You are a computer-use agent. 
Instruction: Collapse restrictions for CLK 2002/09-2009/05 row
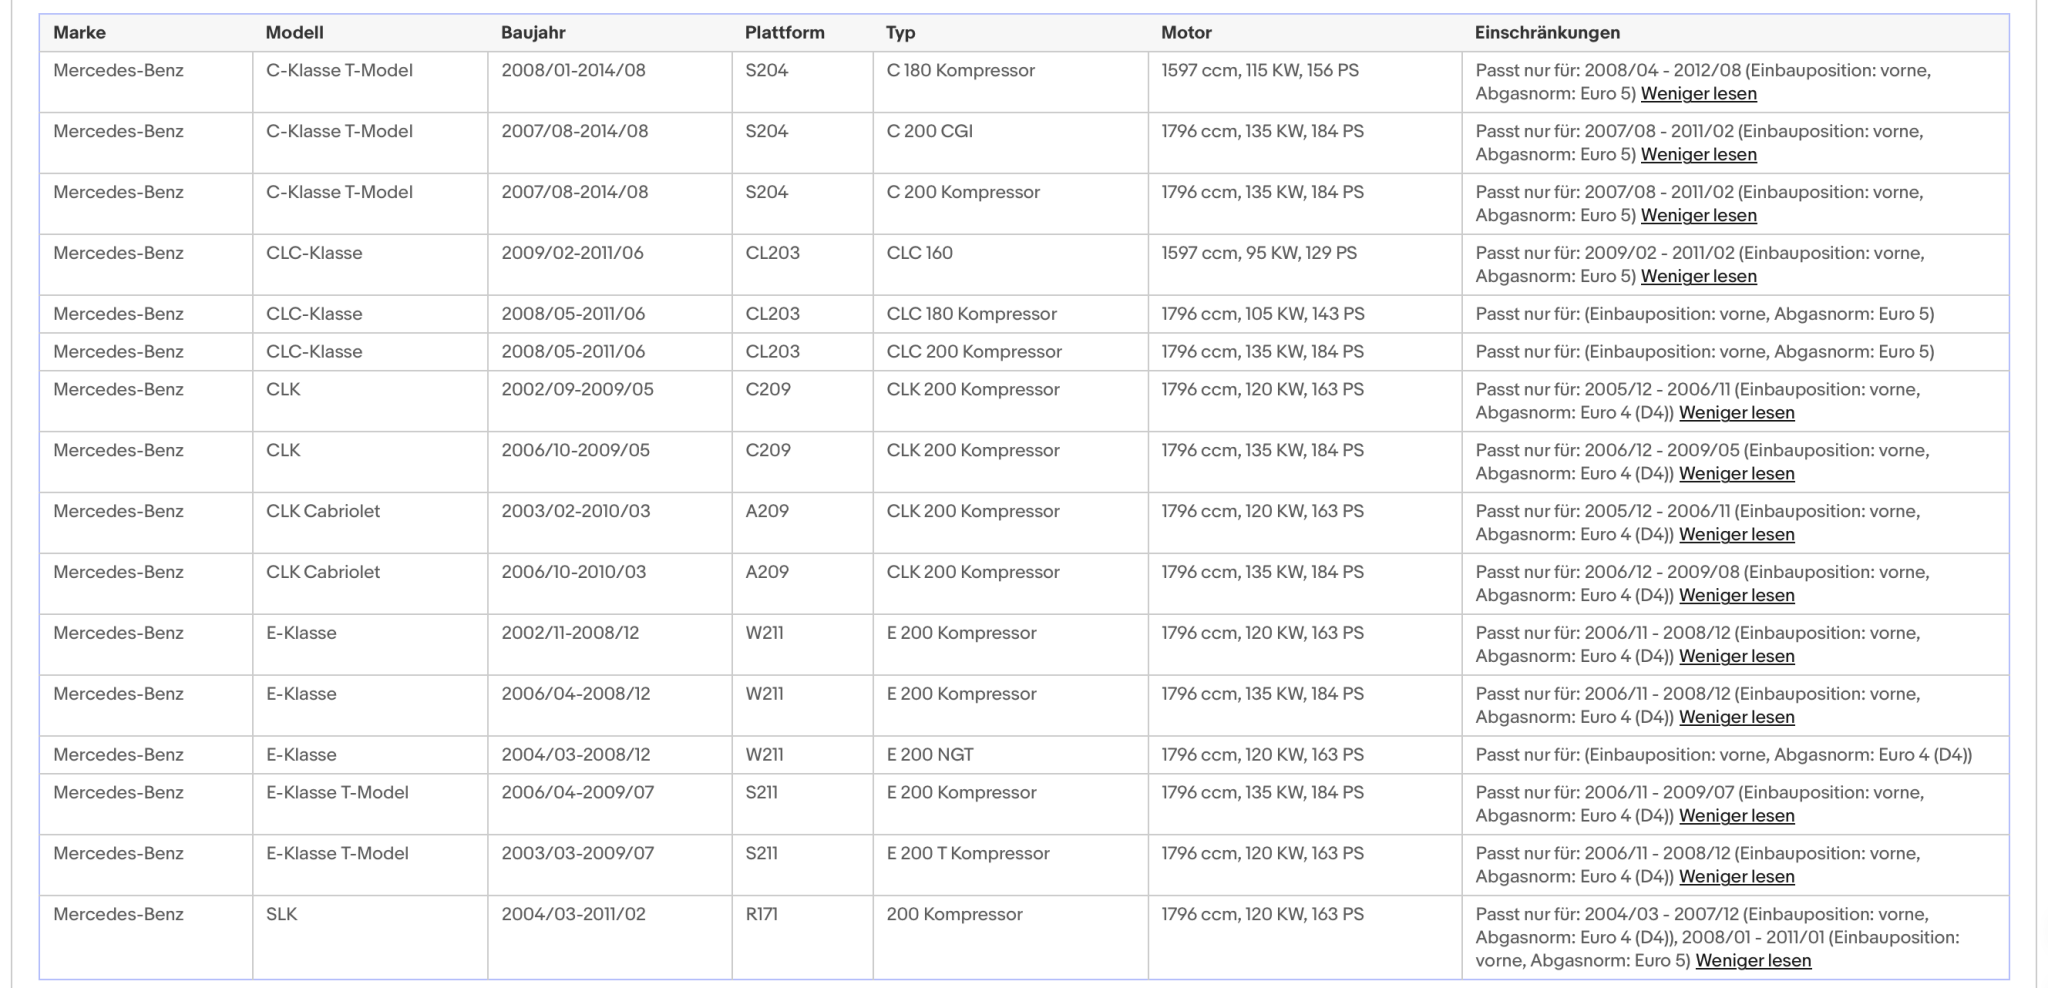point(1736,413)
